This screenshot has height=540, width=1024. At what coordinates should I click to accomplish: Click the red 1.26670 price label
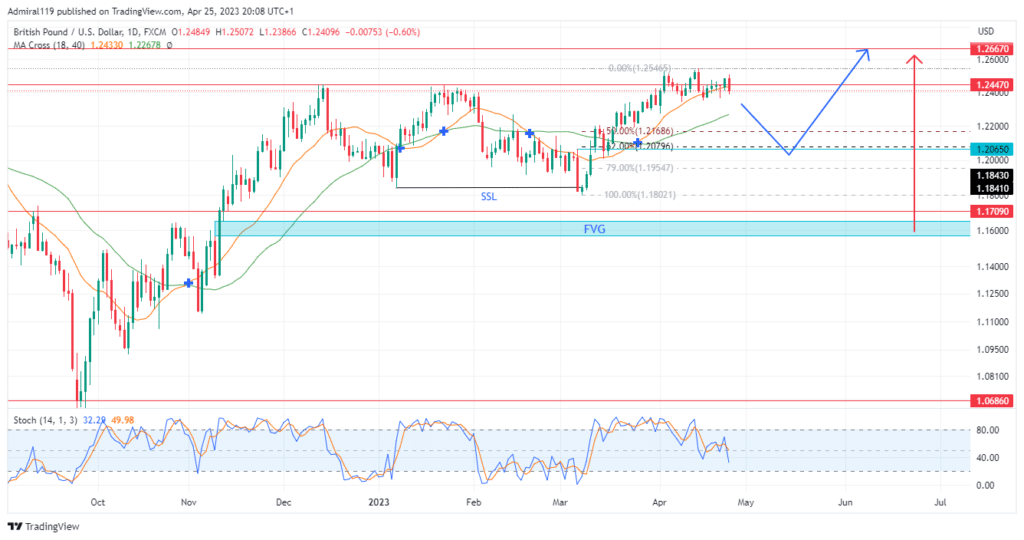pyautogui.click(x=991, y=49)
